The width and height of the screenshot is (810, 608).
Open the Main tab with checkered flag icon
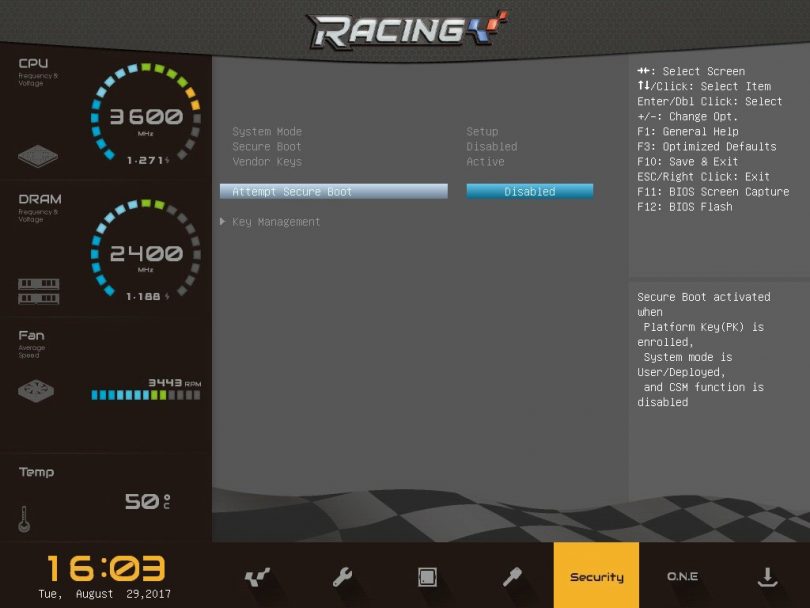(257, 577)
